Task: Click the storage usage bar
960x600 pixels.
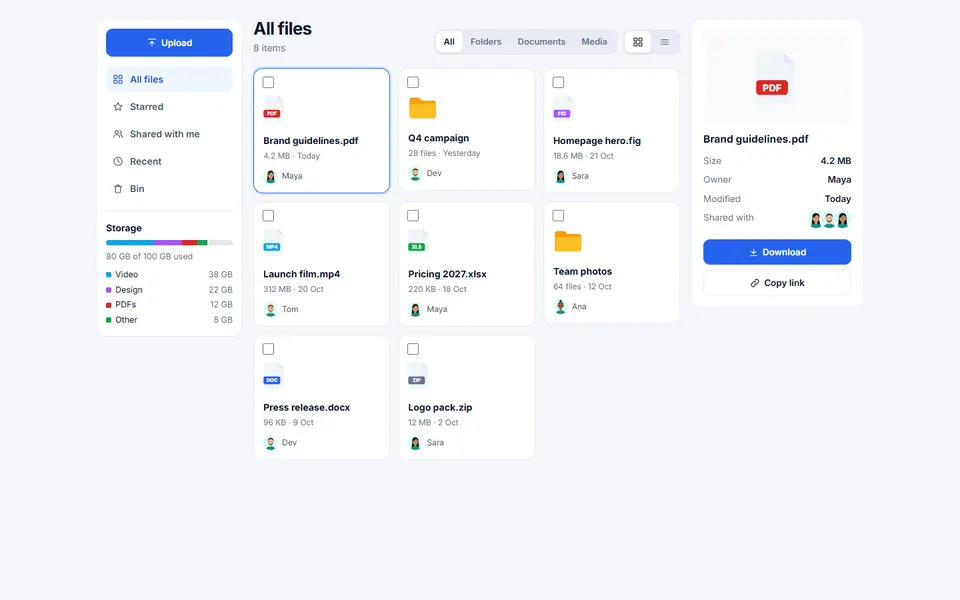Action: coord(169,243)
